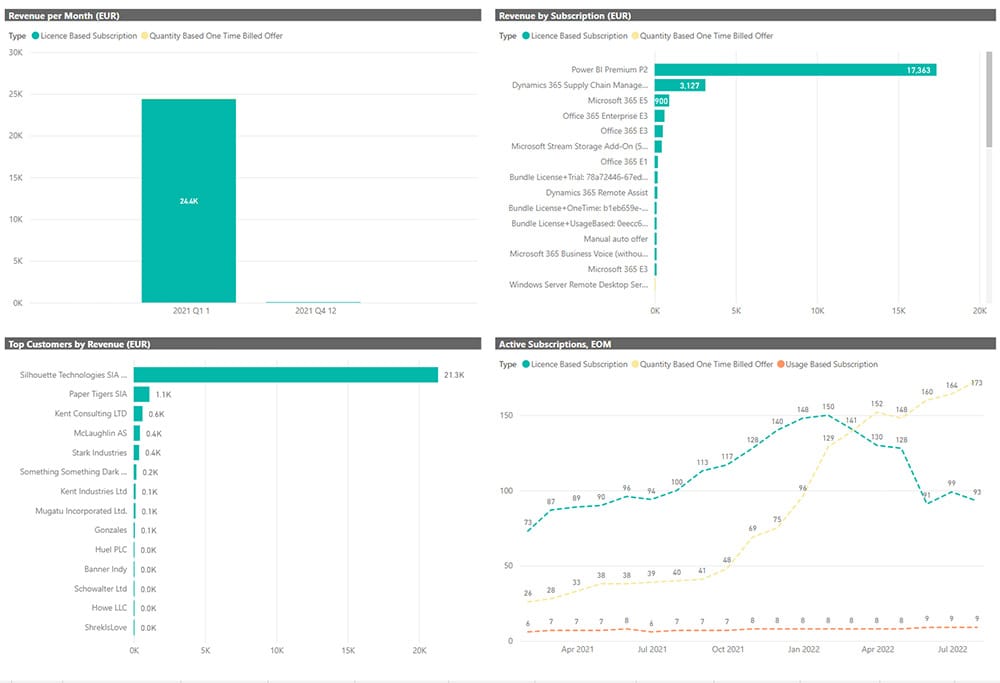1000x683 pixels.
Task: Select the Silhouette Technologies SIA revenue bar
Action: click(285, 375)
